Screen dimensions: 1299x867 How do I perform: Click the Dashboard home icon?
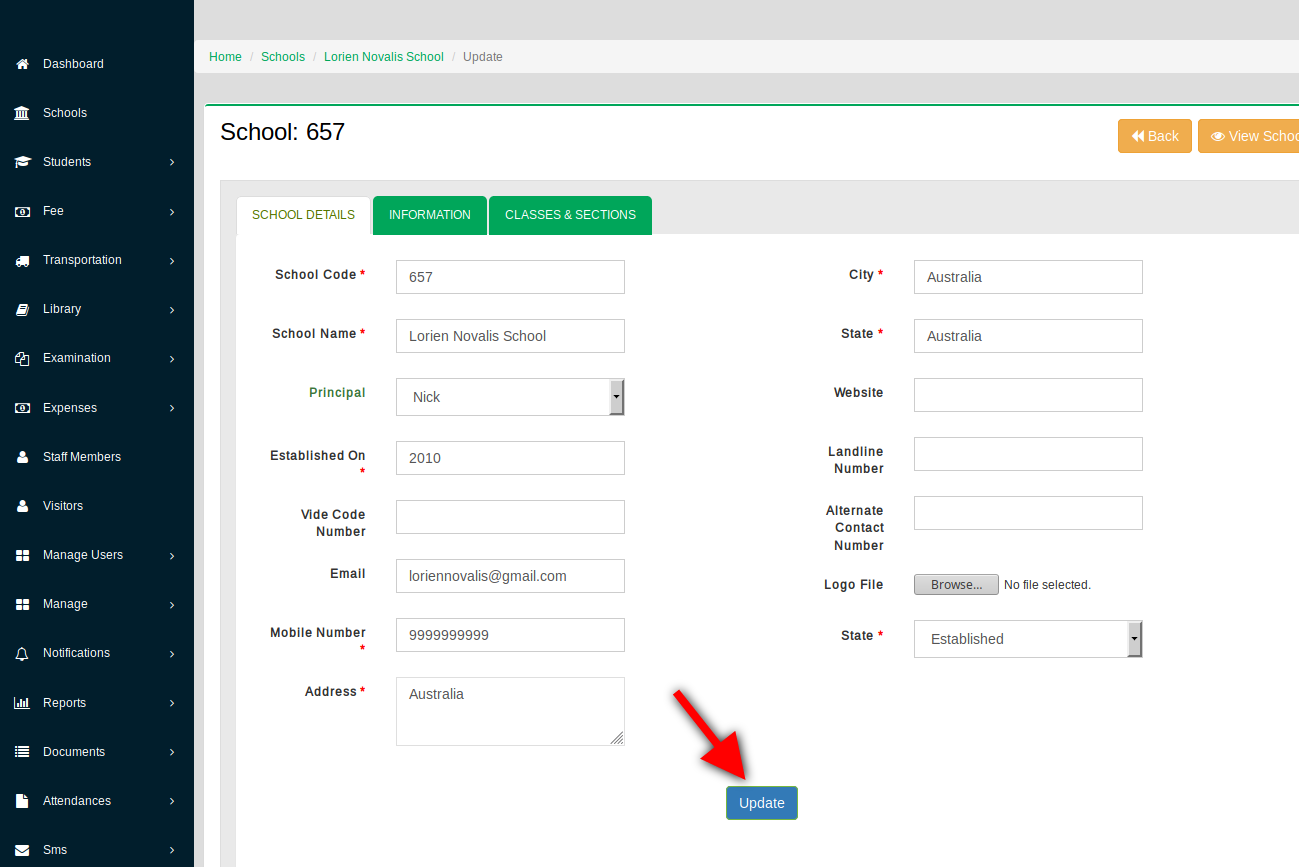tap(22, 64)
